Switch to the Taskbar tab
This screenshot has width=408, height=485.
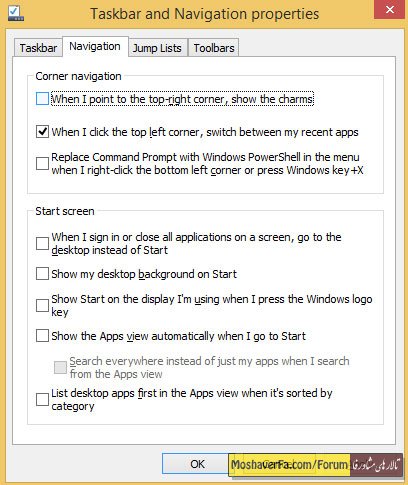click(38, 48)
